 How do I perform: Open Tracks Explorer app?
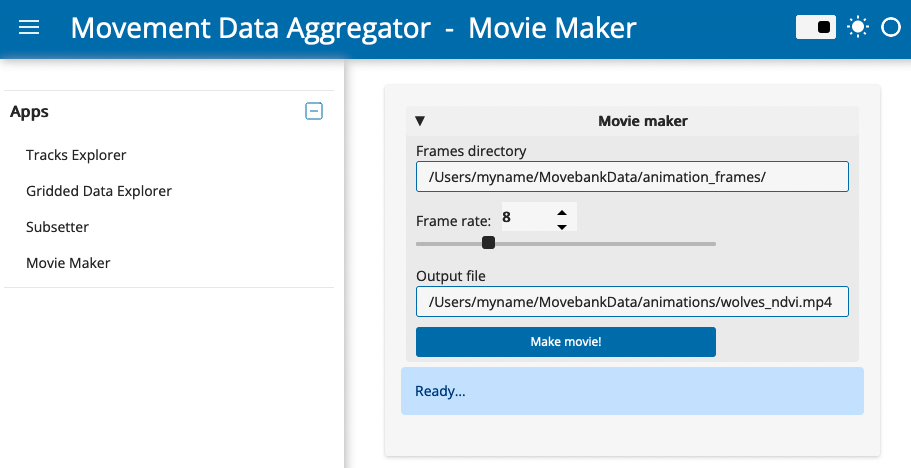[x=76, y=155]
